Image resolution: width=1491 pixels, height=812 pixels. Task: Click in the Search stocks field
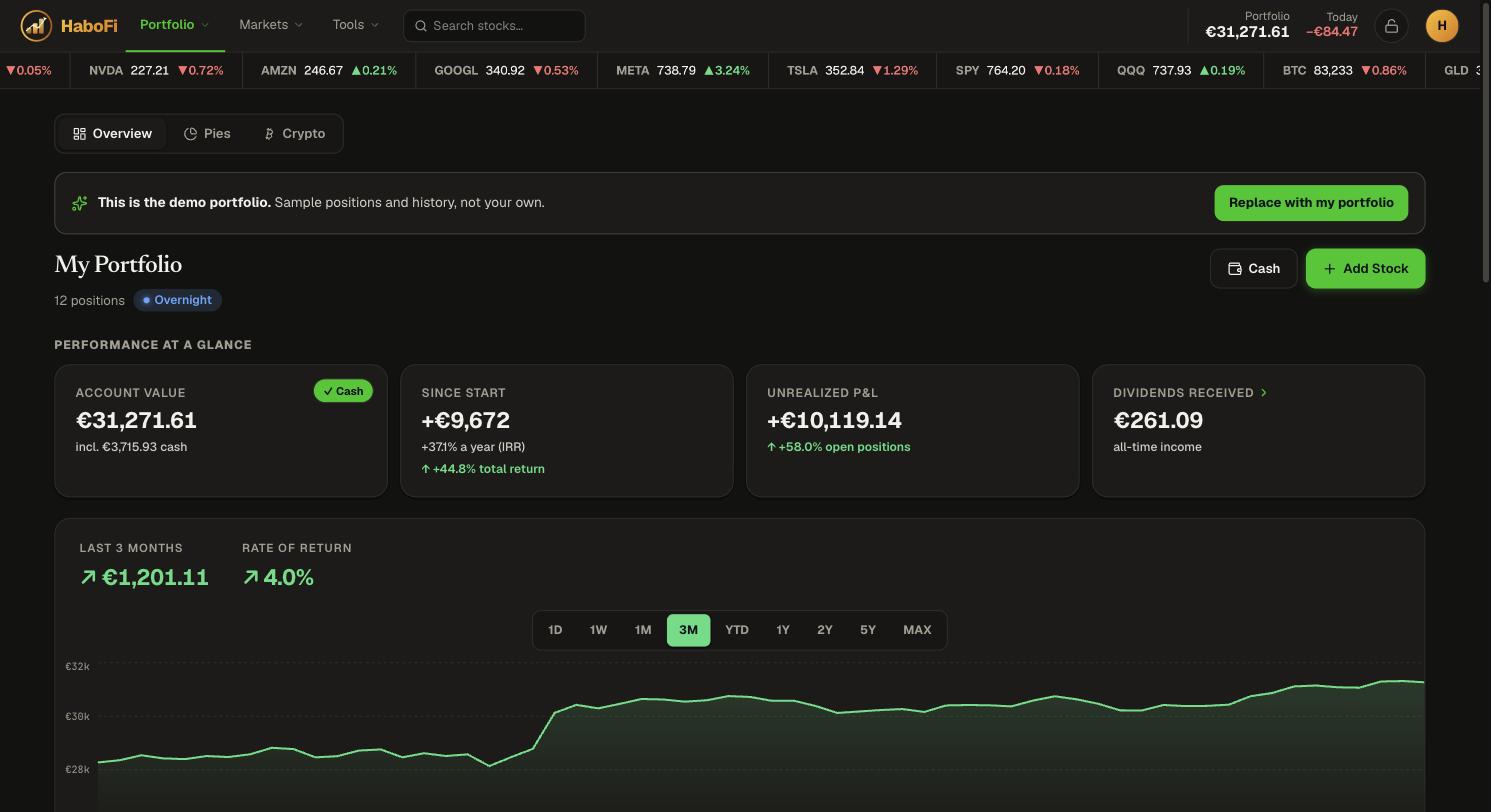click(494, 26)
